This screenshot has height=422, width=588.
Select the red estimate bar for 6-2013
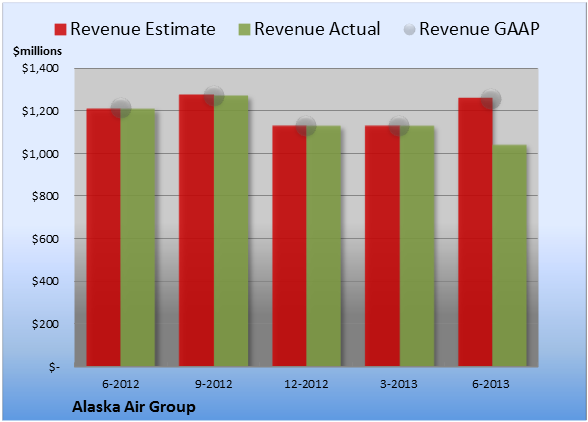point(476,232)
